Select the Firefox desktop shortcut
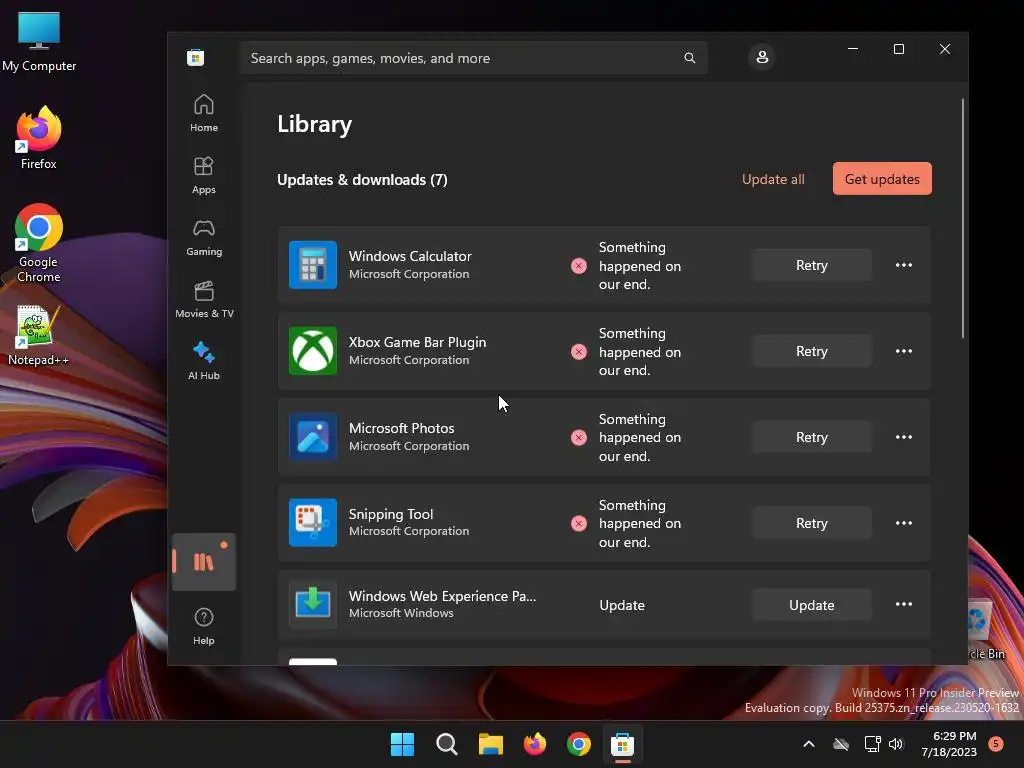Image resolution: width=1024 pixels, height=768 pixels. pos(39,138)
